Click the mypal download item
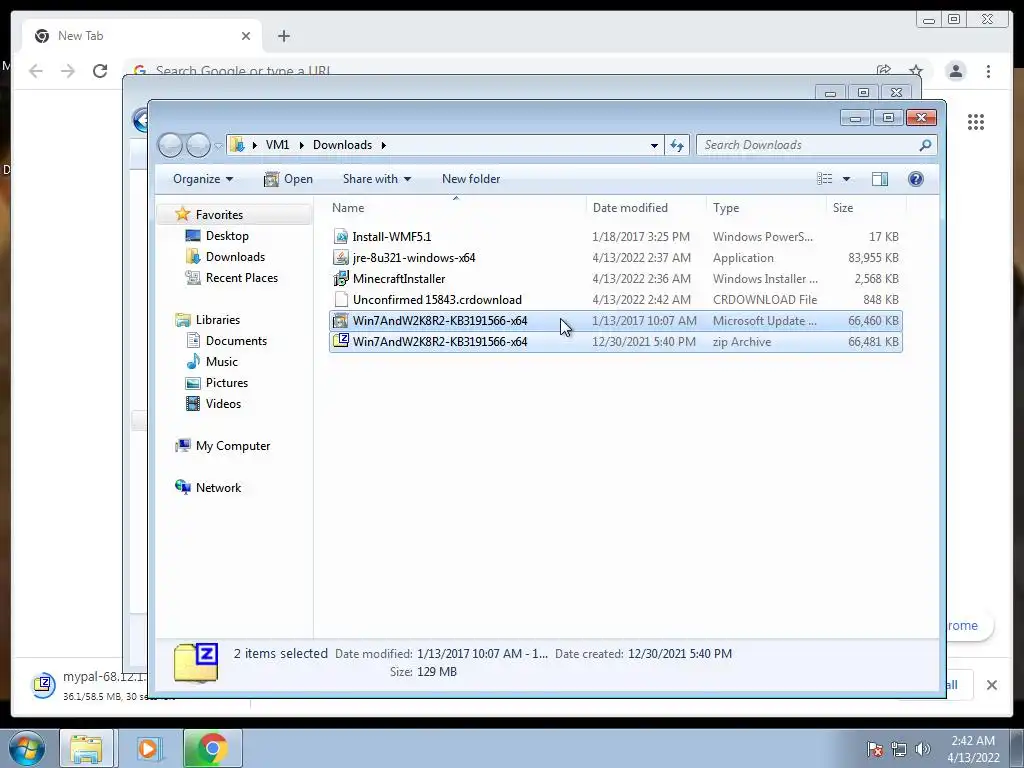This screenshot has width=1024, height=768. 88,686
